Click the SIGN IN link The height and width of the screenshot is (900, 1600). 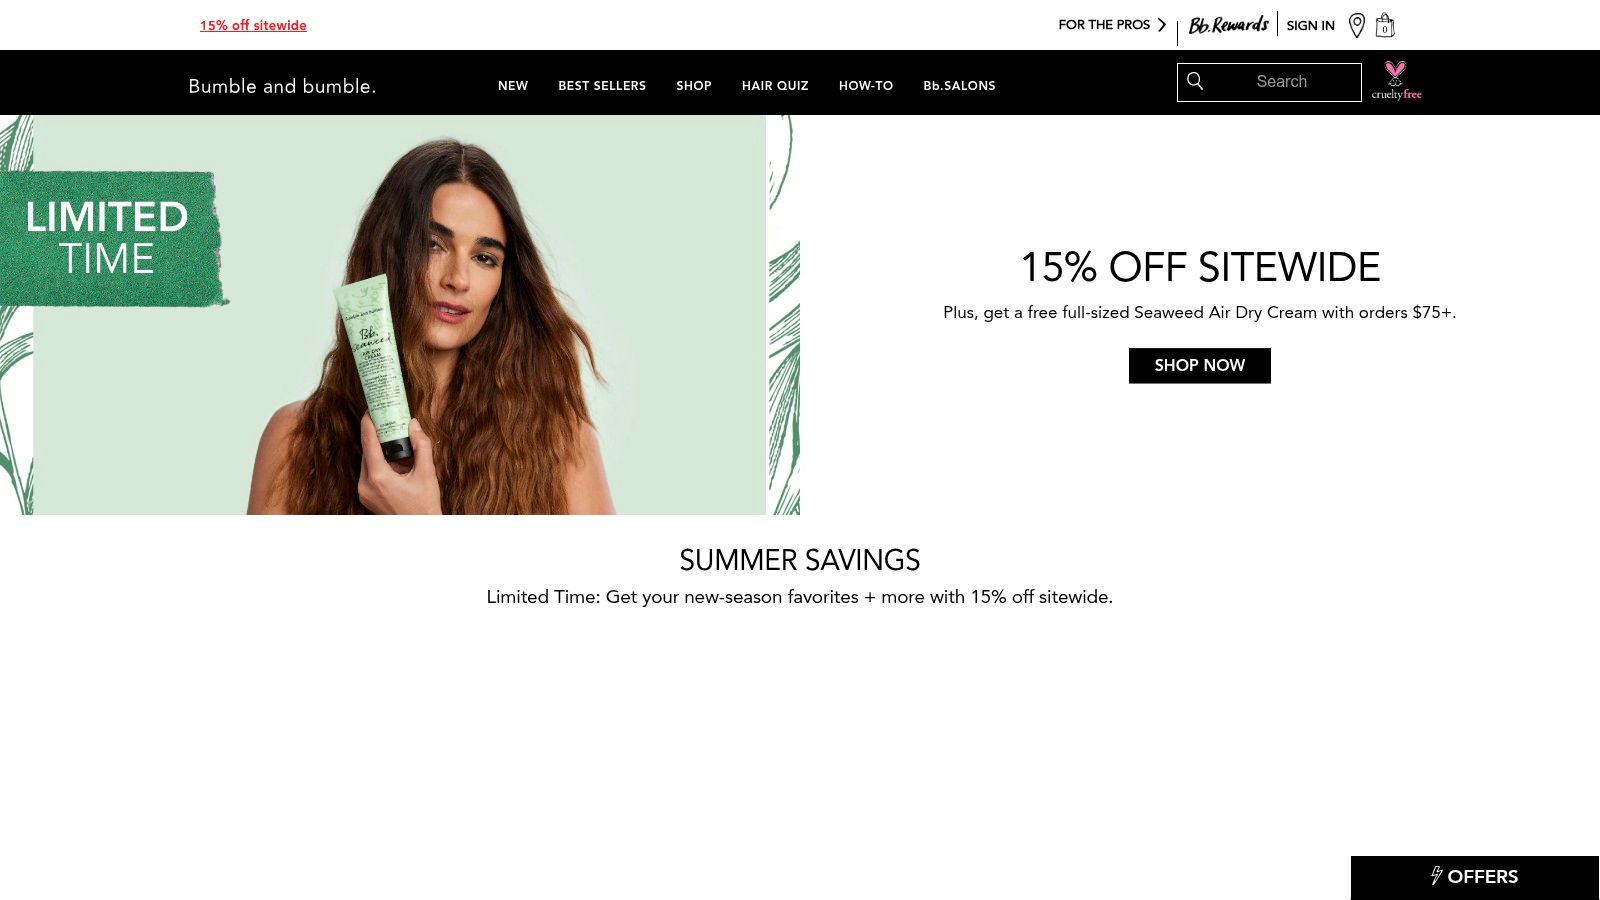point(1310,25)
